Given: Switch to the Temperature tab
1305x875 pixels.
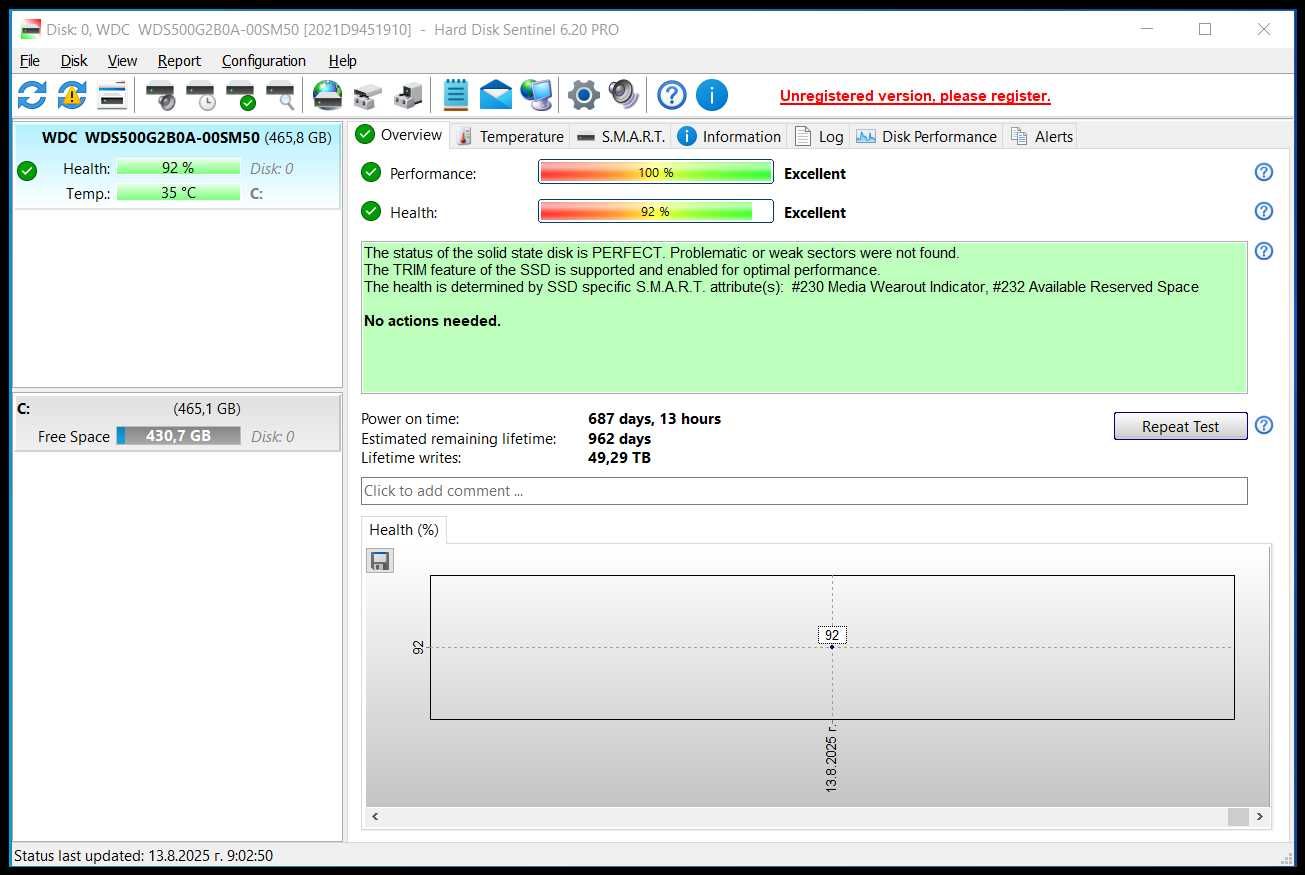Looking at the screenshot, I should coord(510,137).
